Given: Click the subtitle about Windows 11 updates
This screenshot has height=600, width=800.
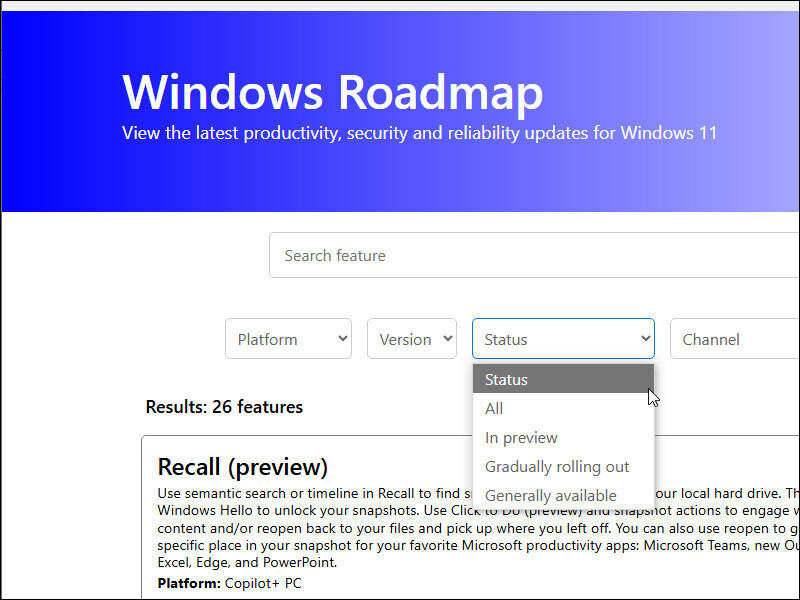Looking at the screenshot, I should click(419, 133).
